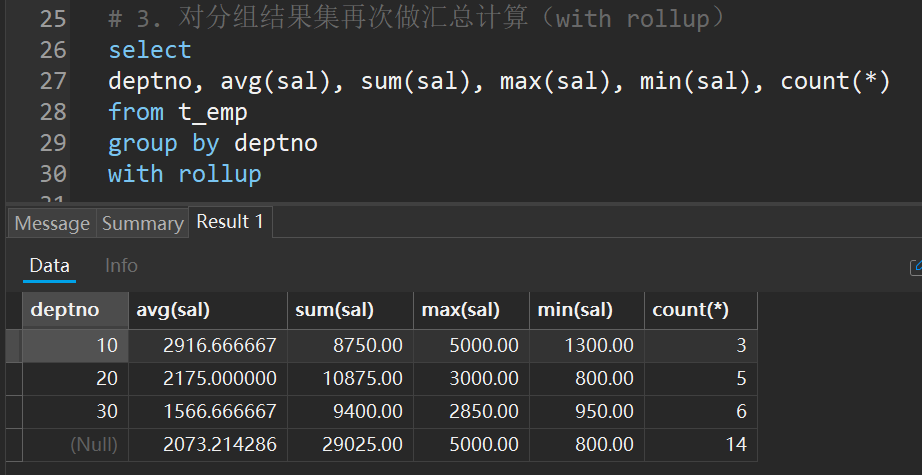Select count cell with value 3
The height and width of the screenshot is (475, 922).
pos(701,345)
